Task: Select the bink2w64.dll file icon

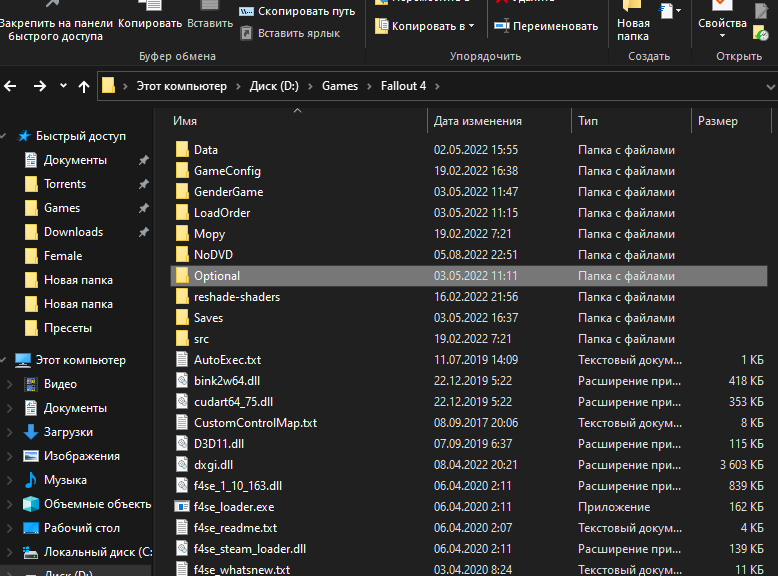Action: [181, 380]
